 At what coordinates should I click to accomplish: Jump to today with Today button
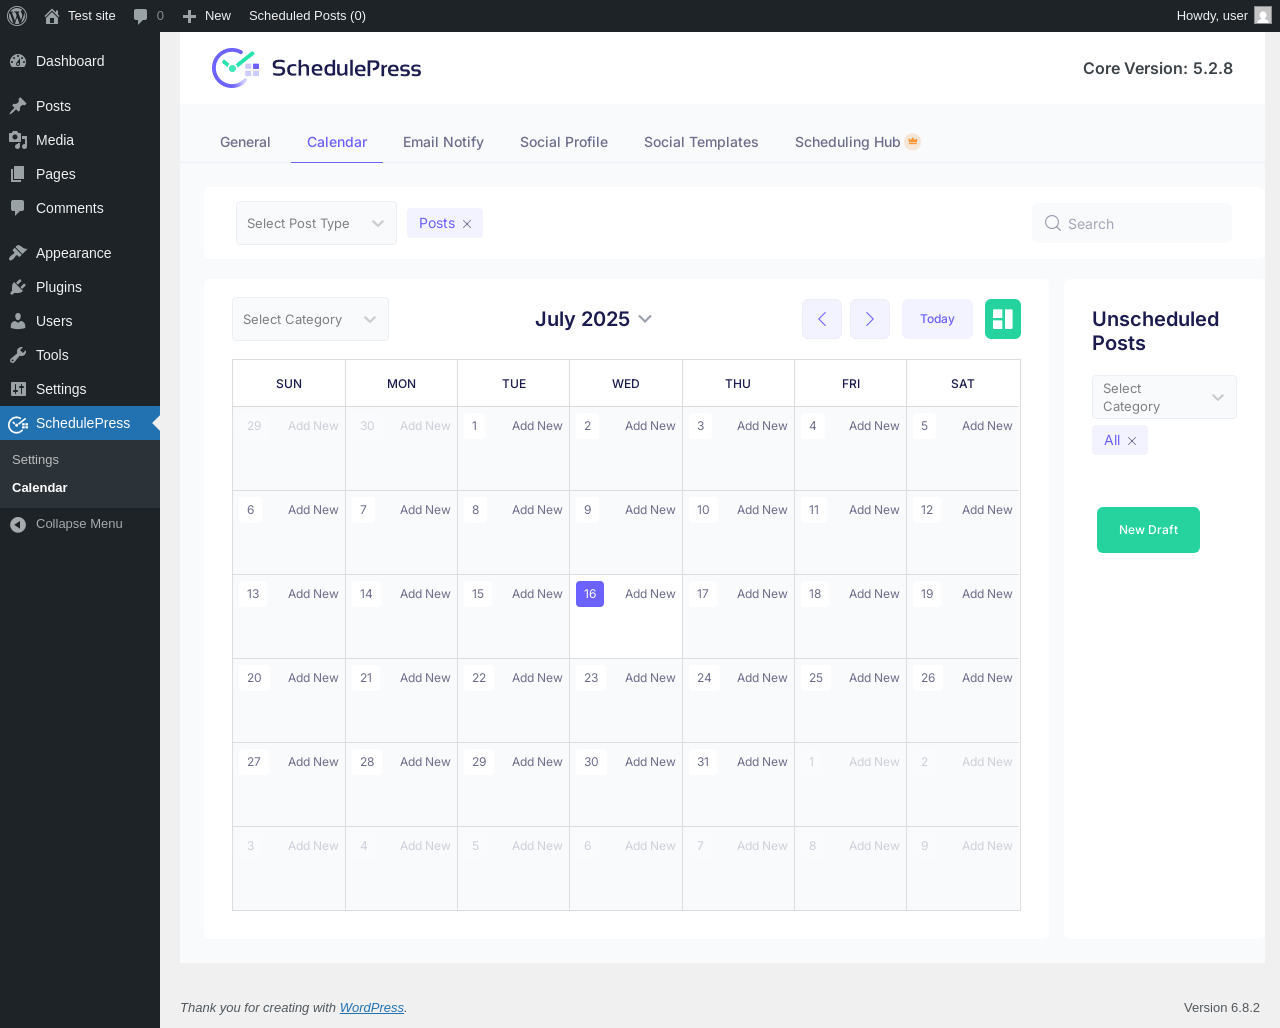[937, 319]
